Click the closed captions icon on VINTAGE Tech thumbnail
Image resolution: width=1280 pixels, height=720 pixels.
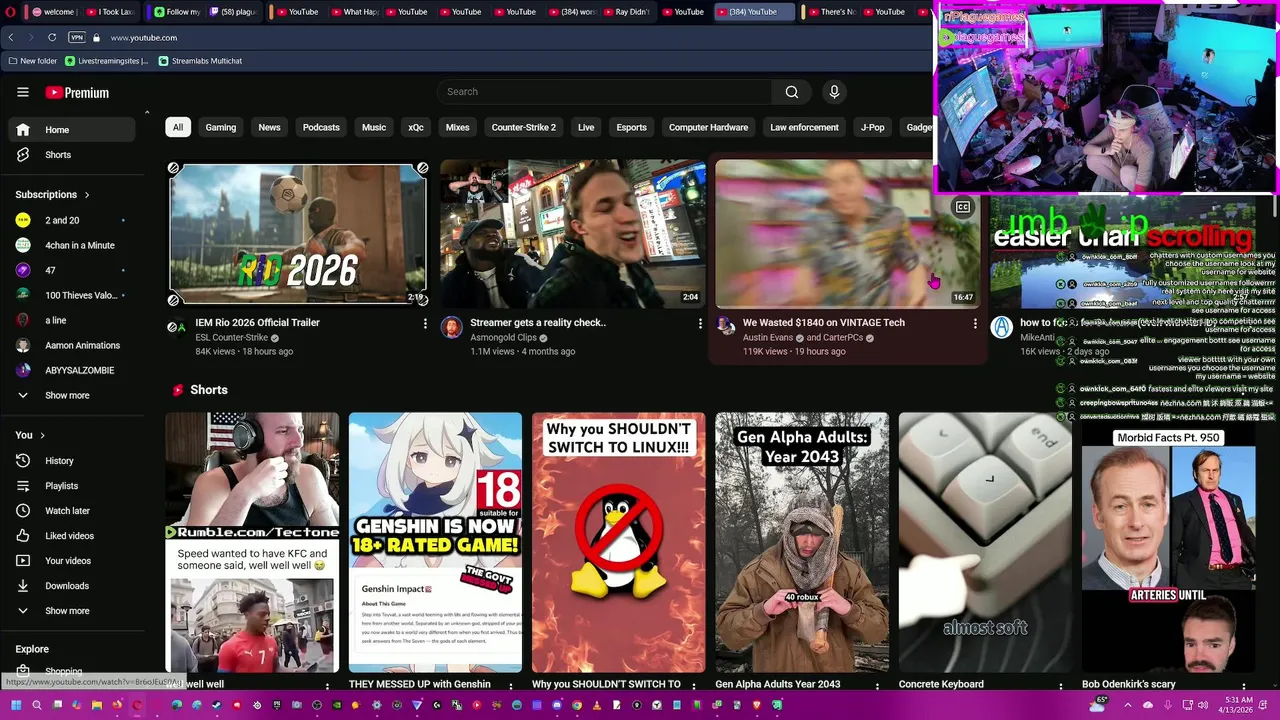962,207
